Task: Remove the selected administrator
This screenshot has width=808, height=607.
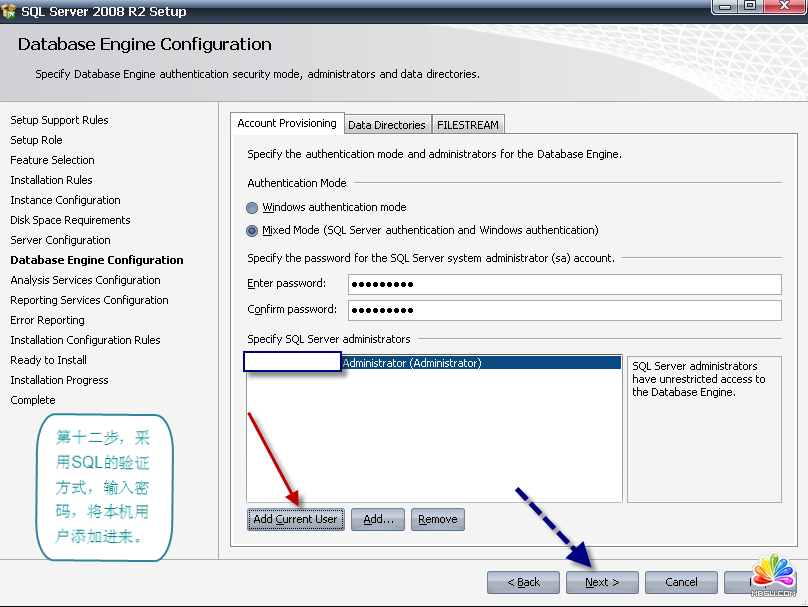Action: 437,519
